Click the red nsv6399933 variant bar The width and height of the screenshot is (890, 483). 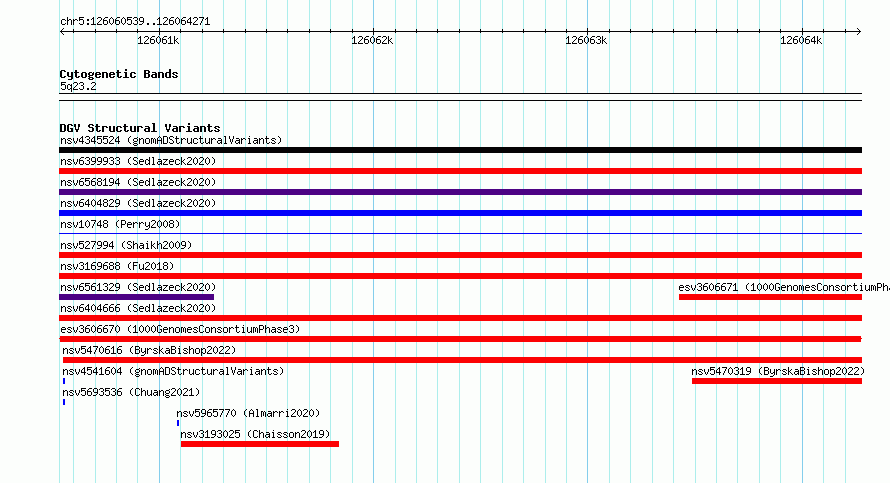click(460, 171)
